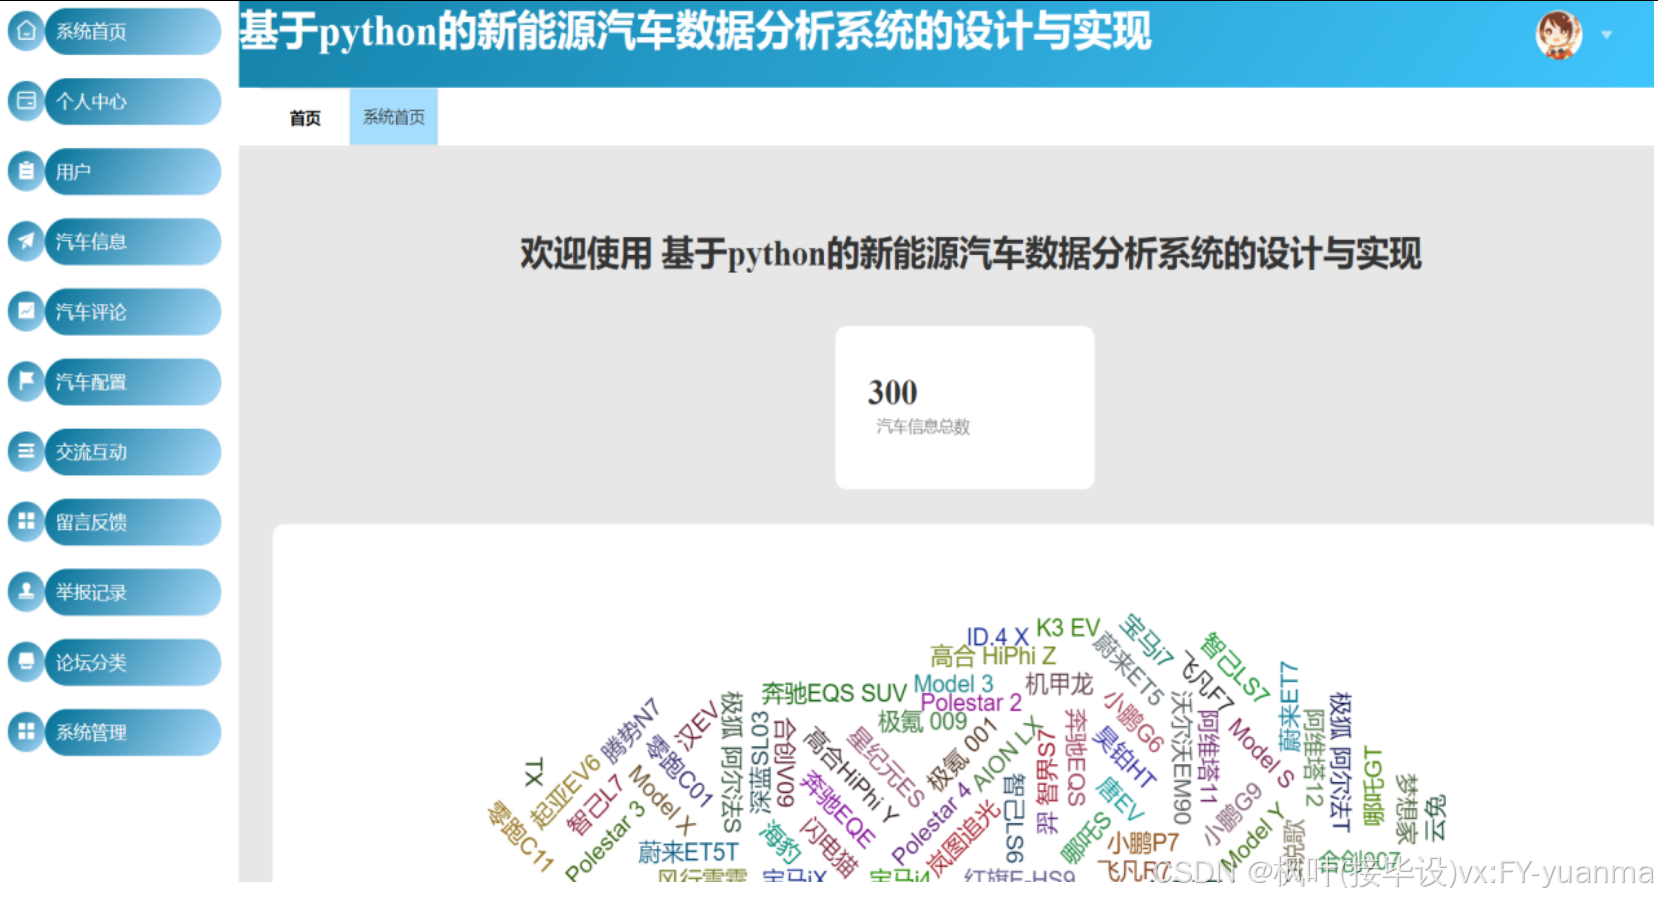Click the page header title text
This screenshot has height=902, width=1658.
[x=695, y=31]
